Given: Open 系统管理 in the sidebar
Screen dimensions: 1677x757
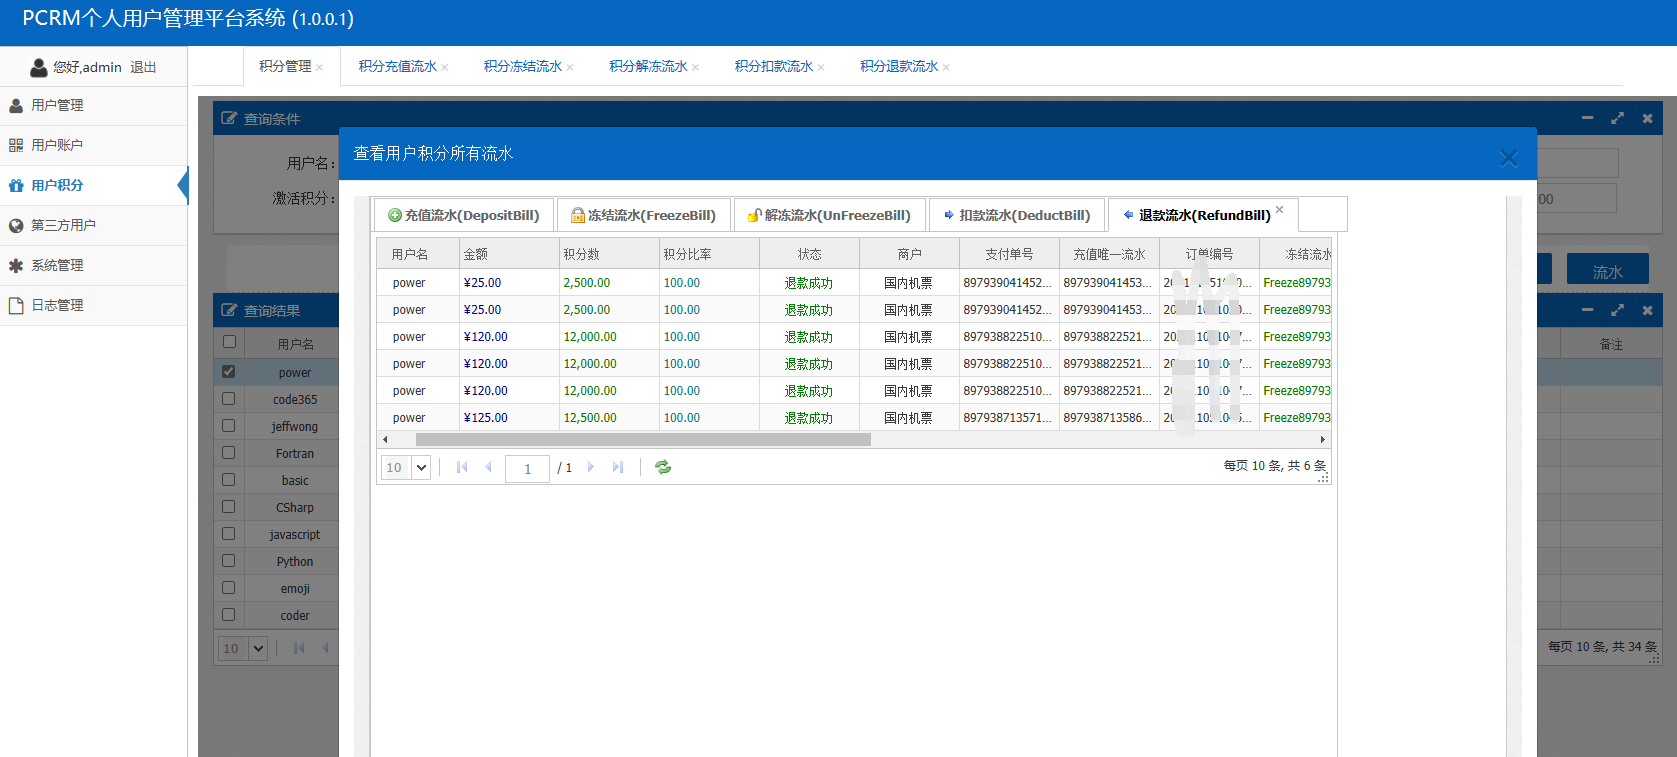Looking at the screenshot, I should (x=57, y=265).
